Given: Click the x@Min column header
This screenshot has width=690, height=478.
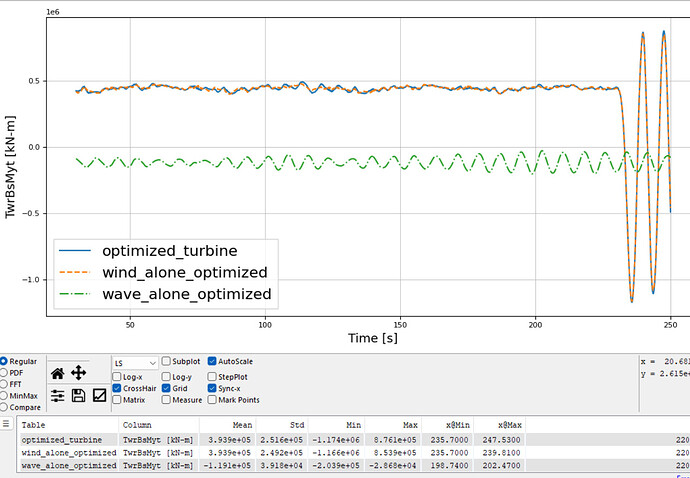Looking at the screenshot, I should 448,425.
